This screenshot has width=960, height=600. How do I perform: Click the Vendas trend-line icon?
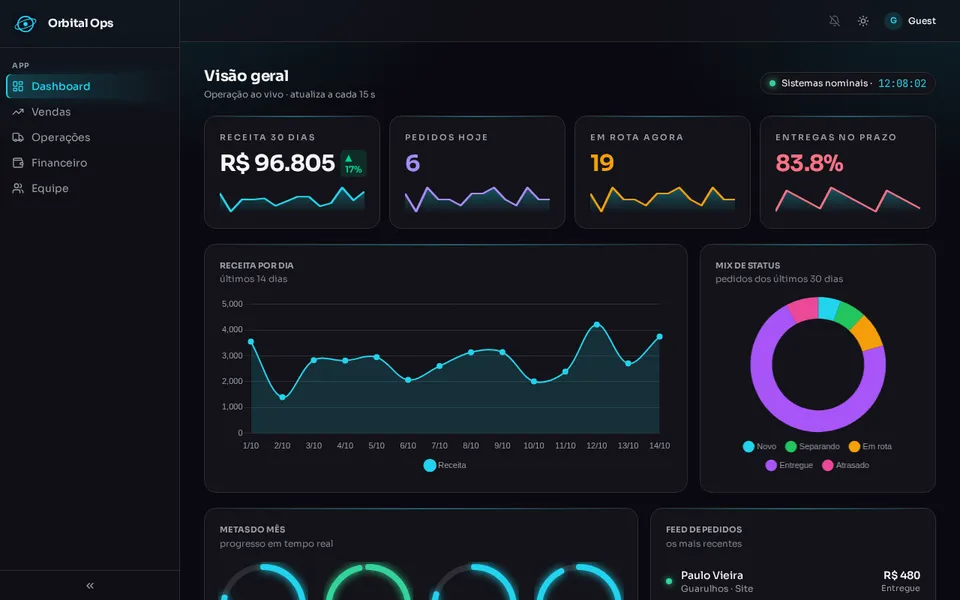pos(18,112)
